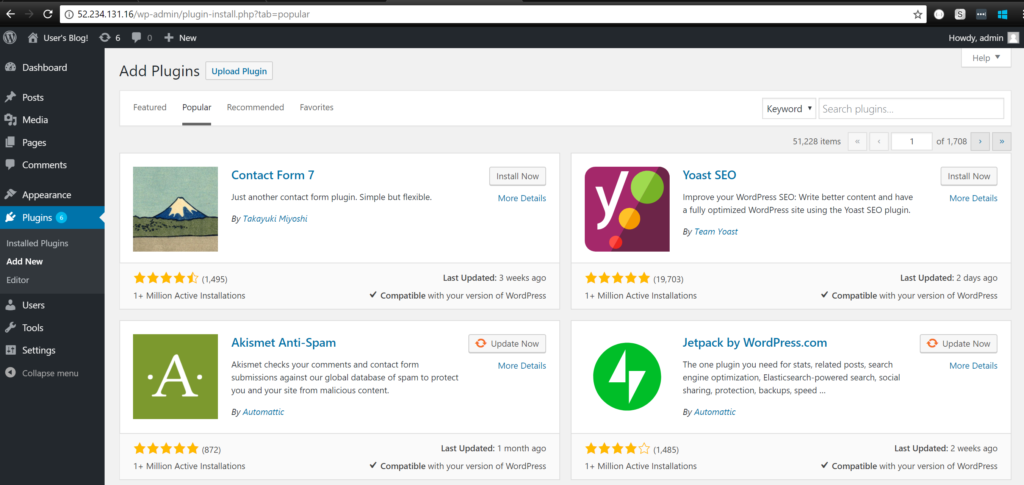Open author link Team Yoast
This screenshot has height=485, width=1024.
click(716, 232)
